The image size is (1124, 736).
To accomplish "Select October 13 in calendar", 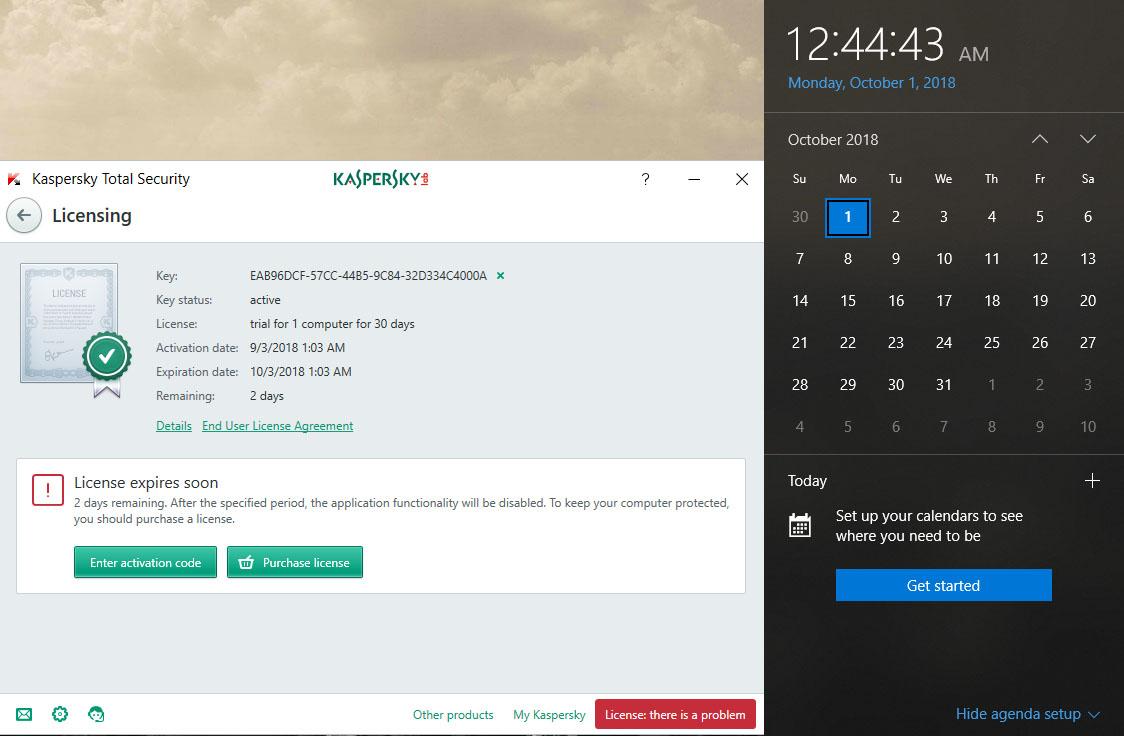I will pyautogui.click(x=1087, y=259).
